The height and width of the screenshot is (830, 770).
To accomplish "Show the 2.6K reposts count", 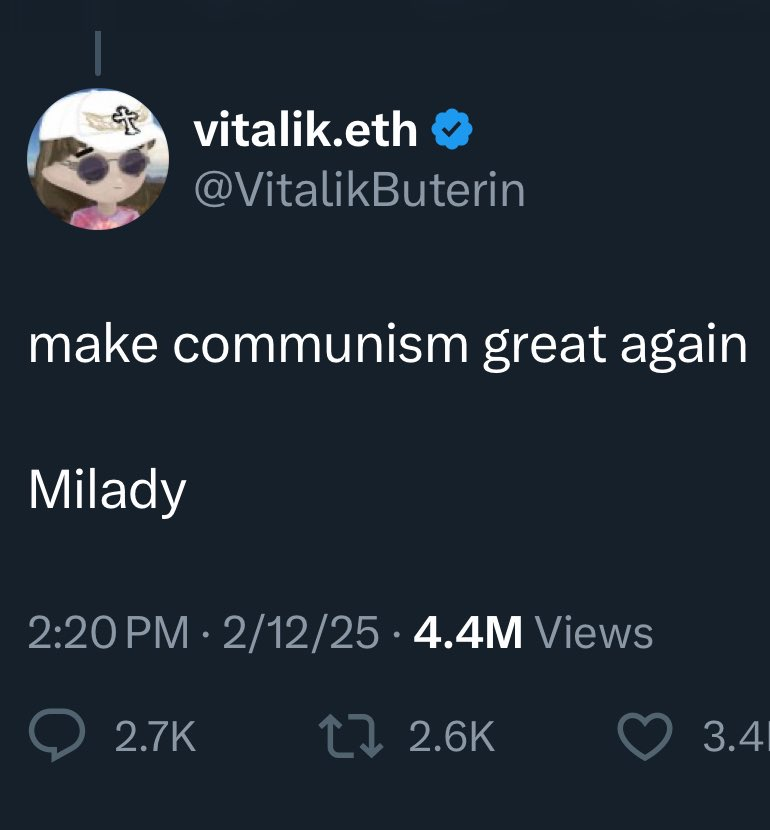I will point(452,736).
